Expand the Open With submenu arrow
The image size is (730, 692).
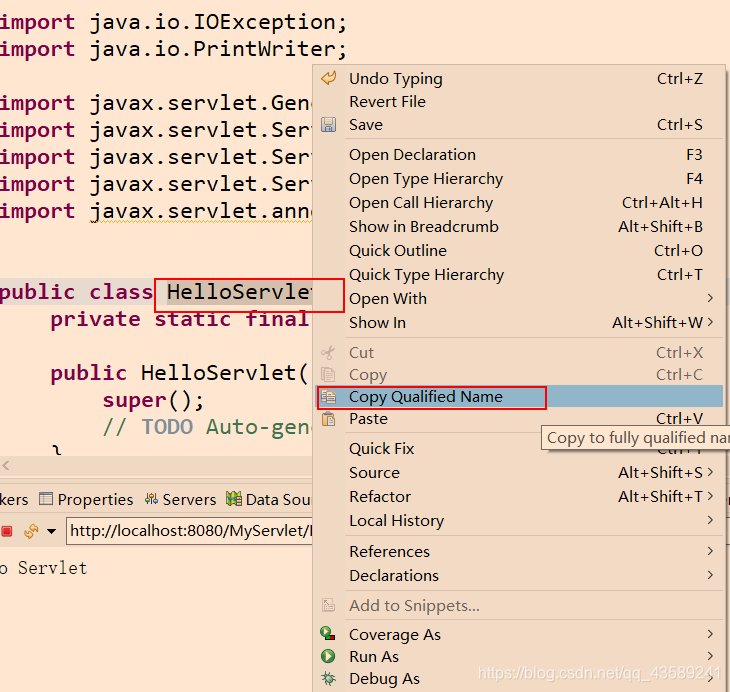pos(710,298)
